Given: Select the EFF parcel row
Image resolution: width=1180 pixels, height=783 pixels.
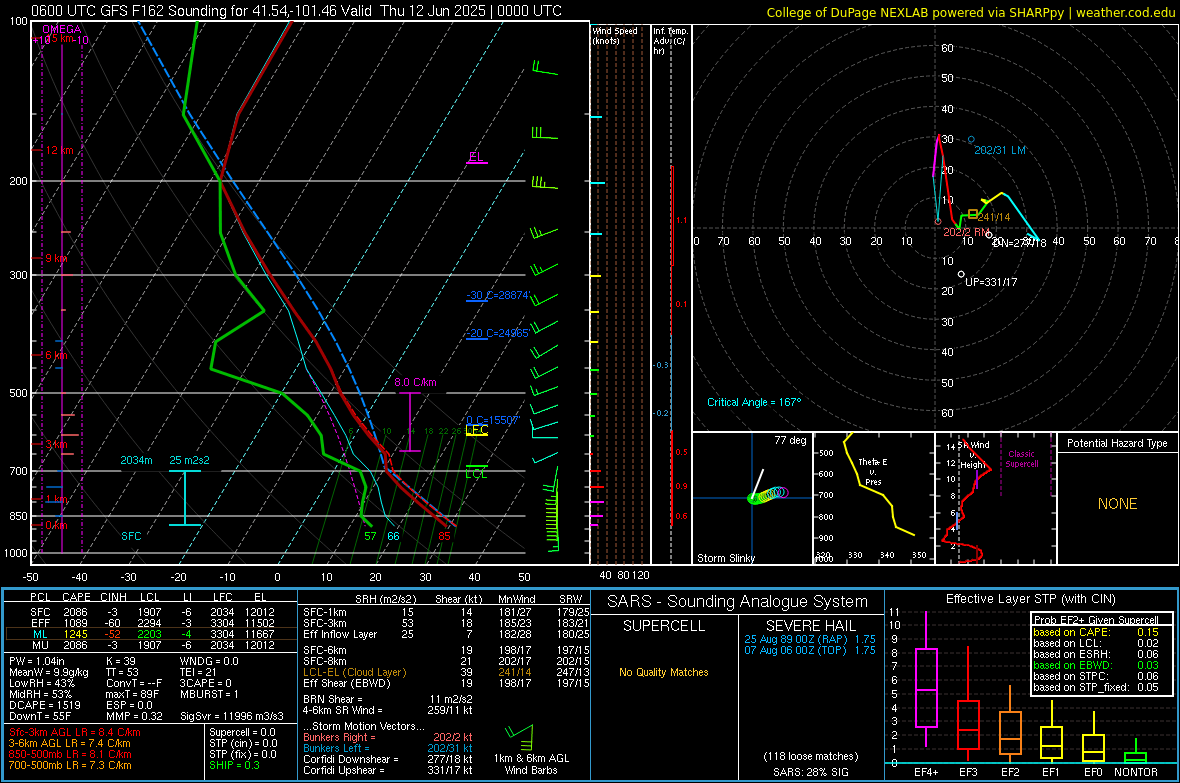Looking at the screenshot, I should [x=151, y=623].
